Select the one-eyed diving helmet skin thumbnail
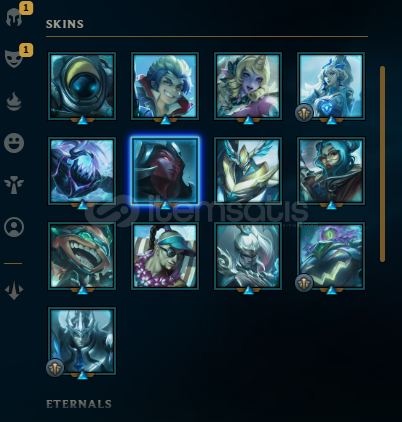 coord(82,86)
